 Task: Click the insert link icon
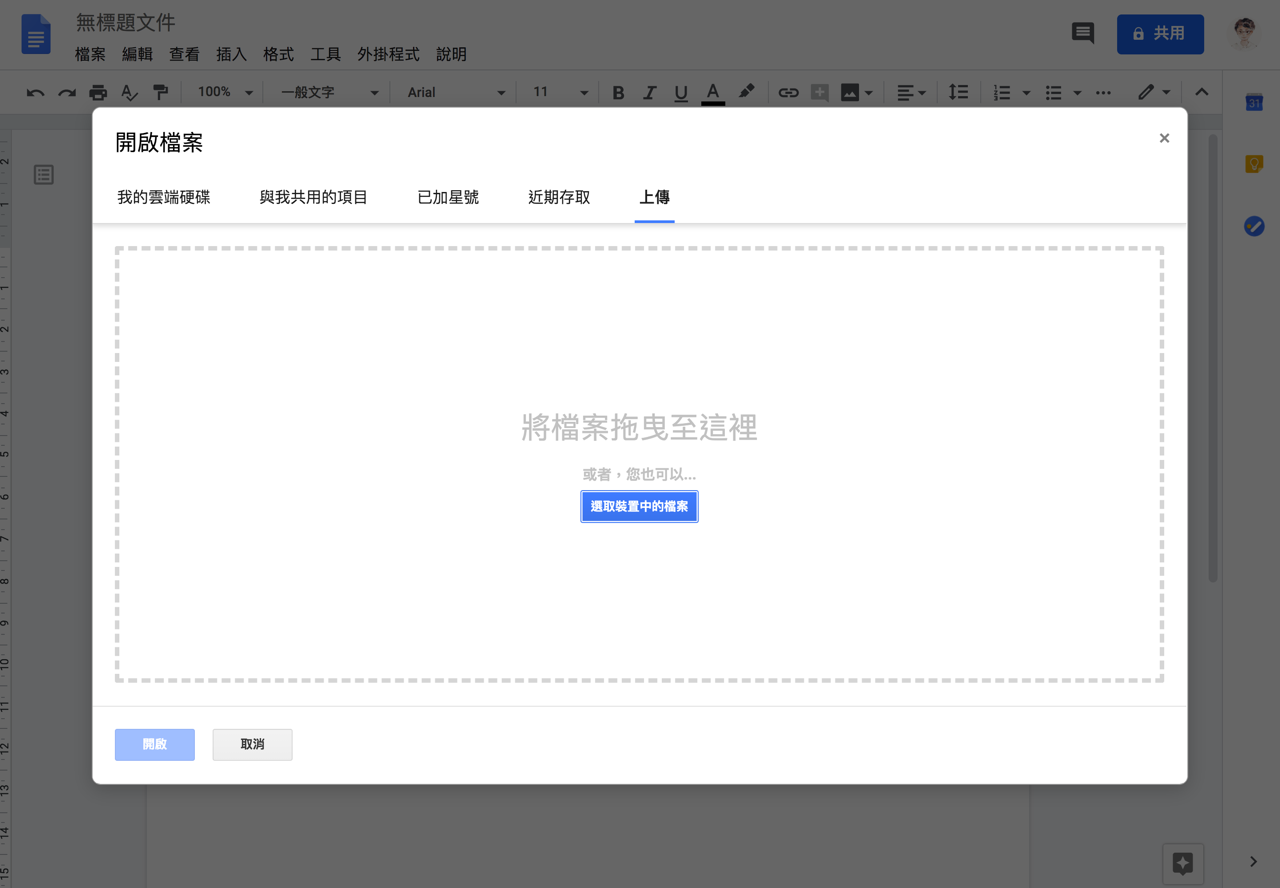click(x=788, y=92)
